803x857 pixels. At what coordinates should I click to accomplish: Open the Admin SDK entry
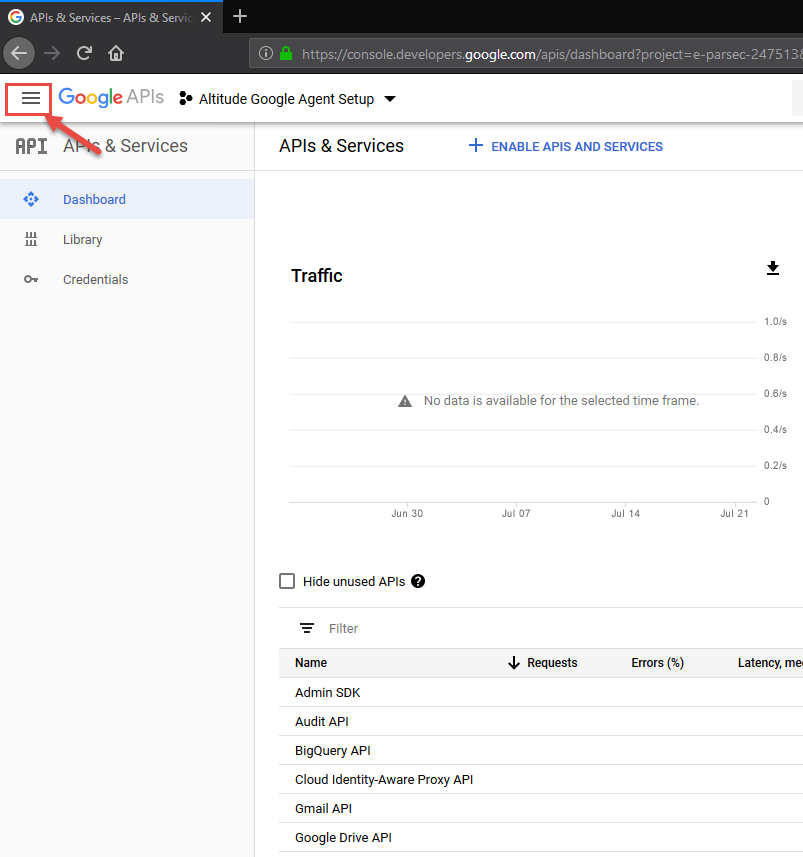(x=327, y=692)
